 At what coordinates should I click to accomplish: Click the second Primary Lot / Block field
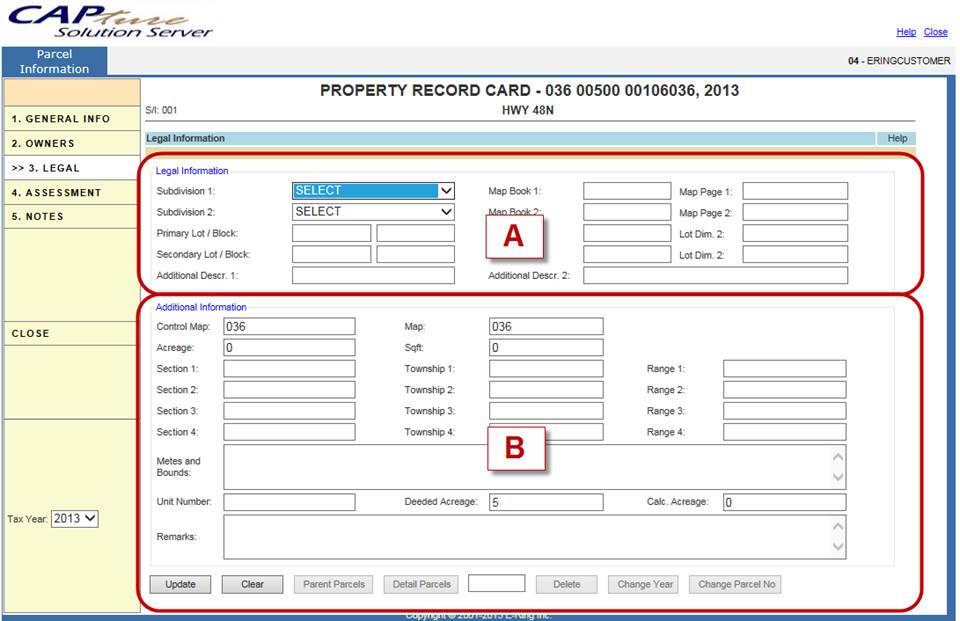[x=416, y=233]
